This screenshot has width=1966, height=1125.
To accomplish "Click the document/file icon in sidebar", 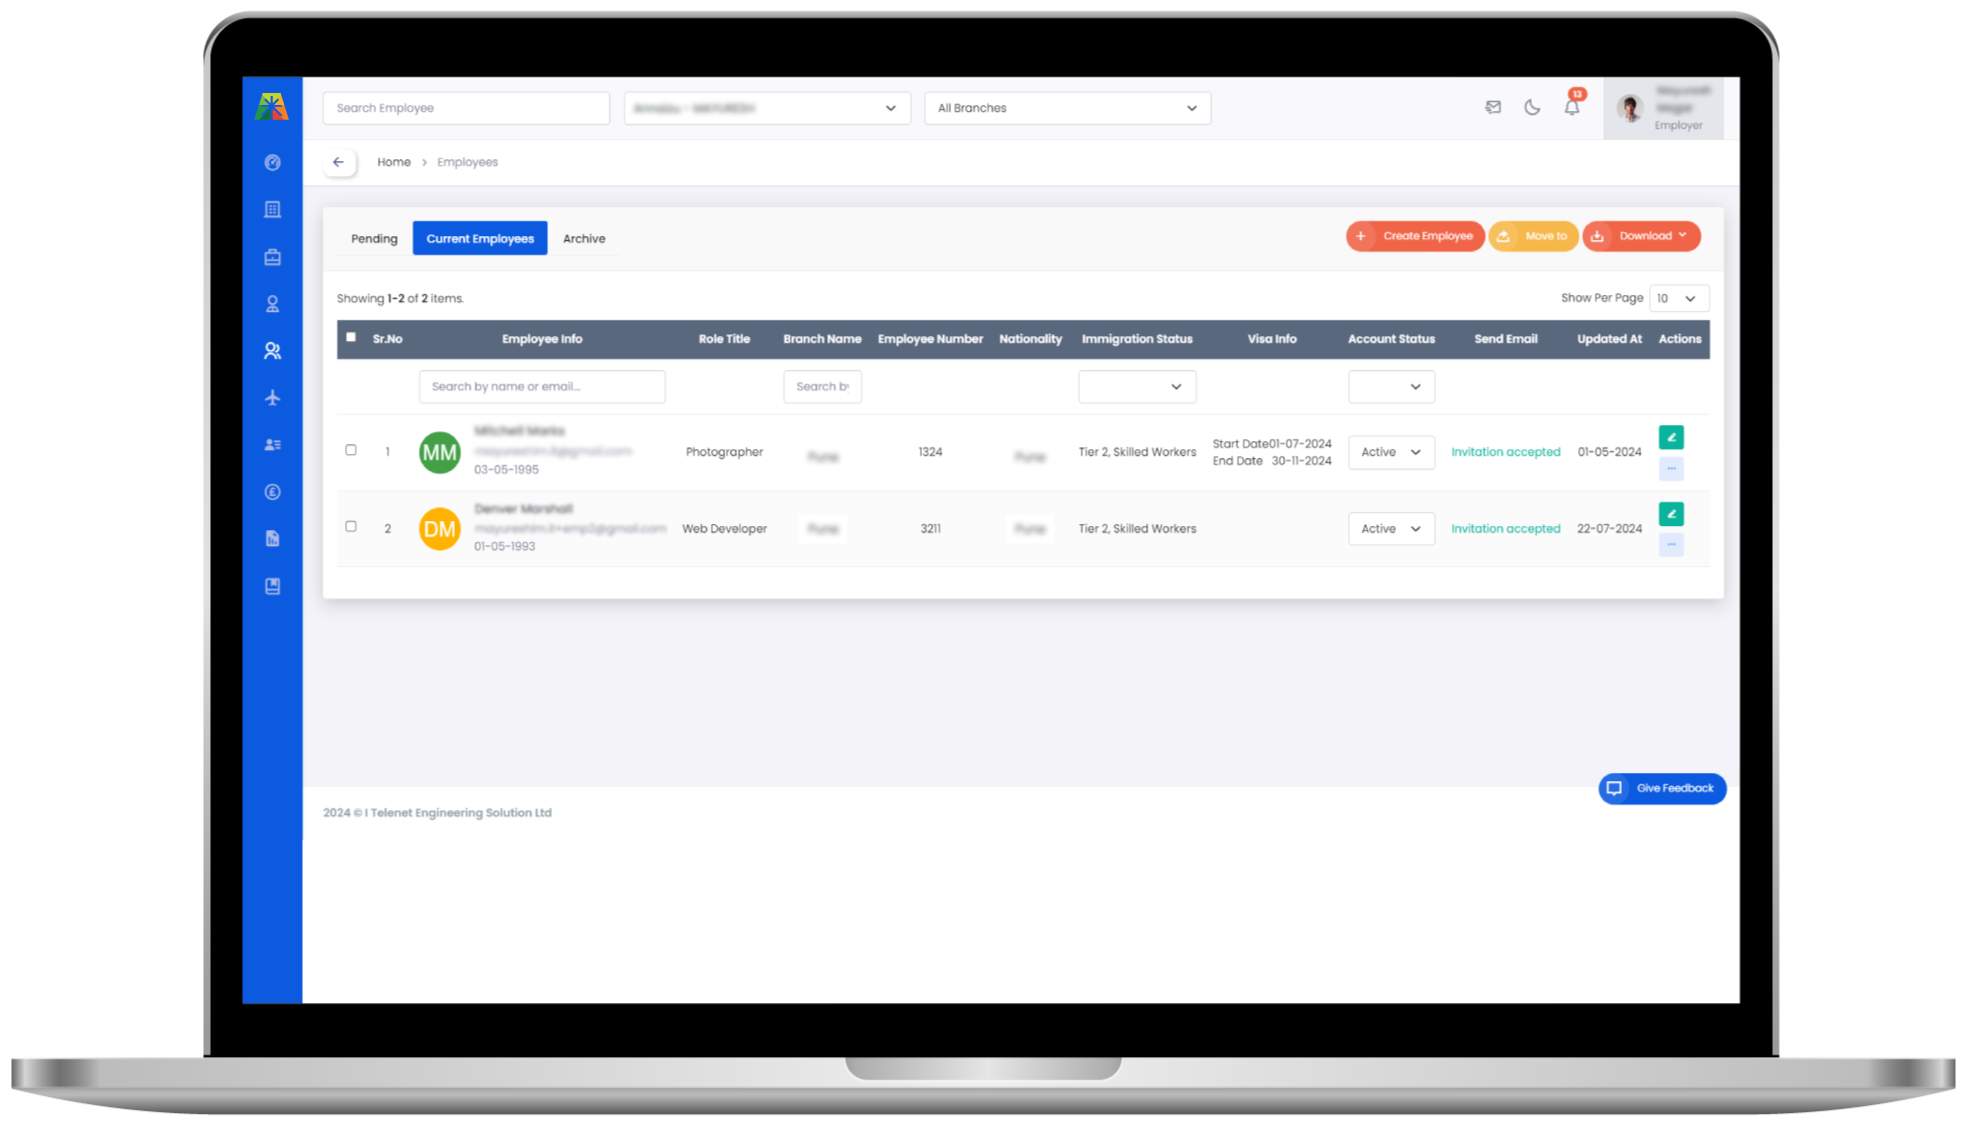I will tap(271, 538).
